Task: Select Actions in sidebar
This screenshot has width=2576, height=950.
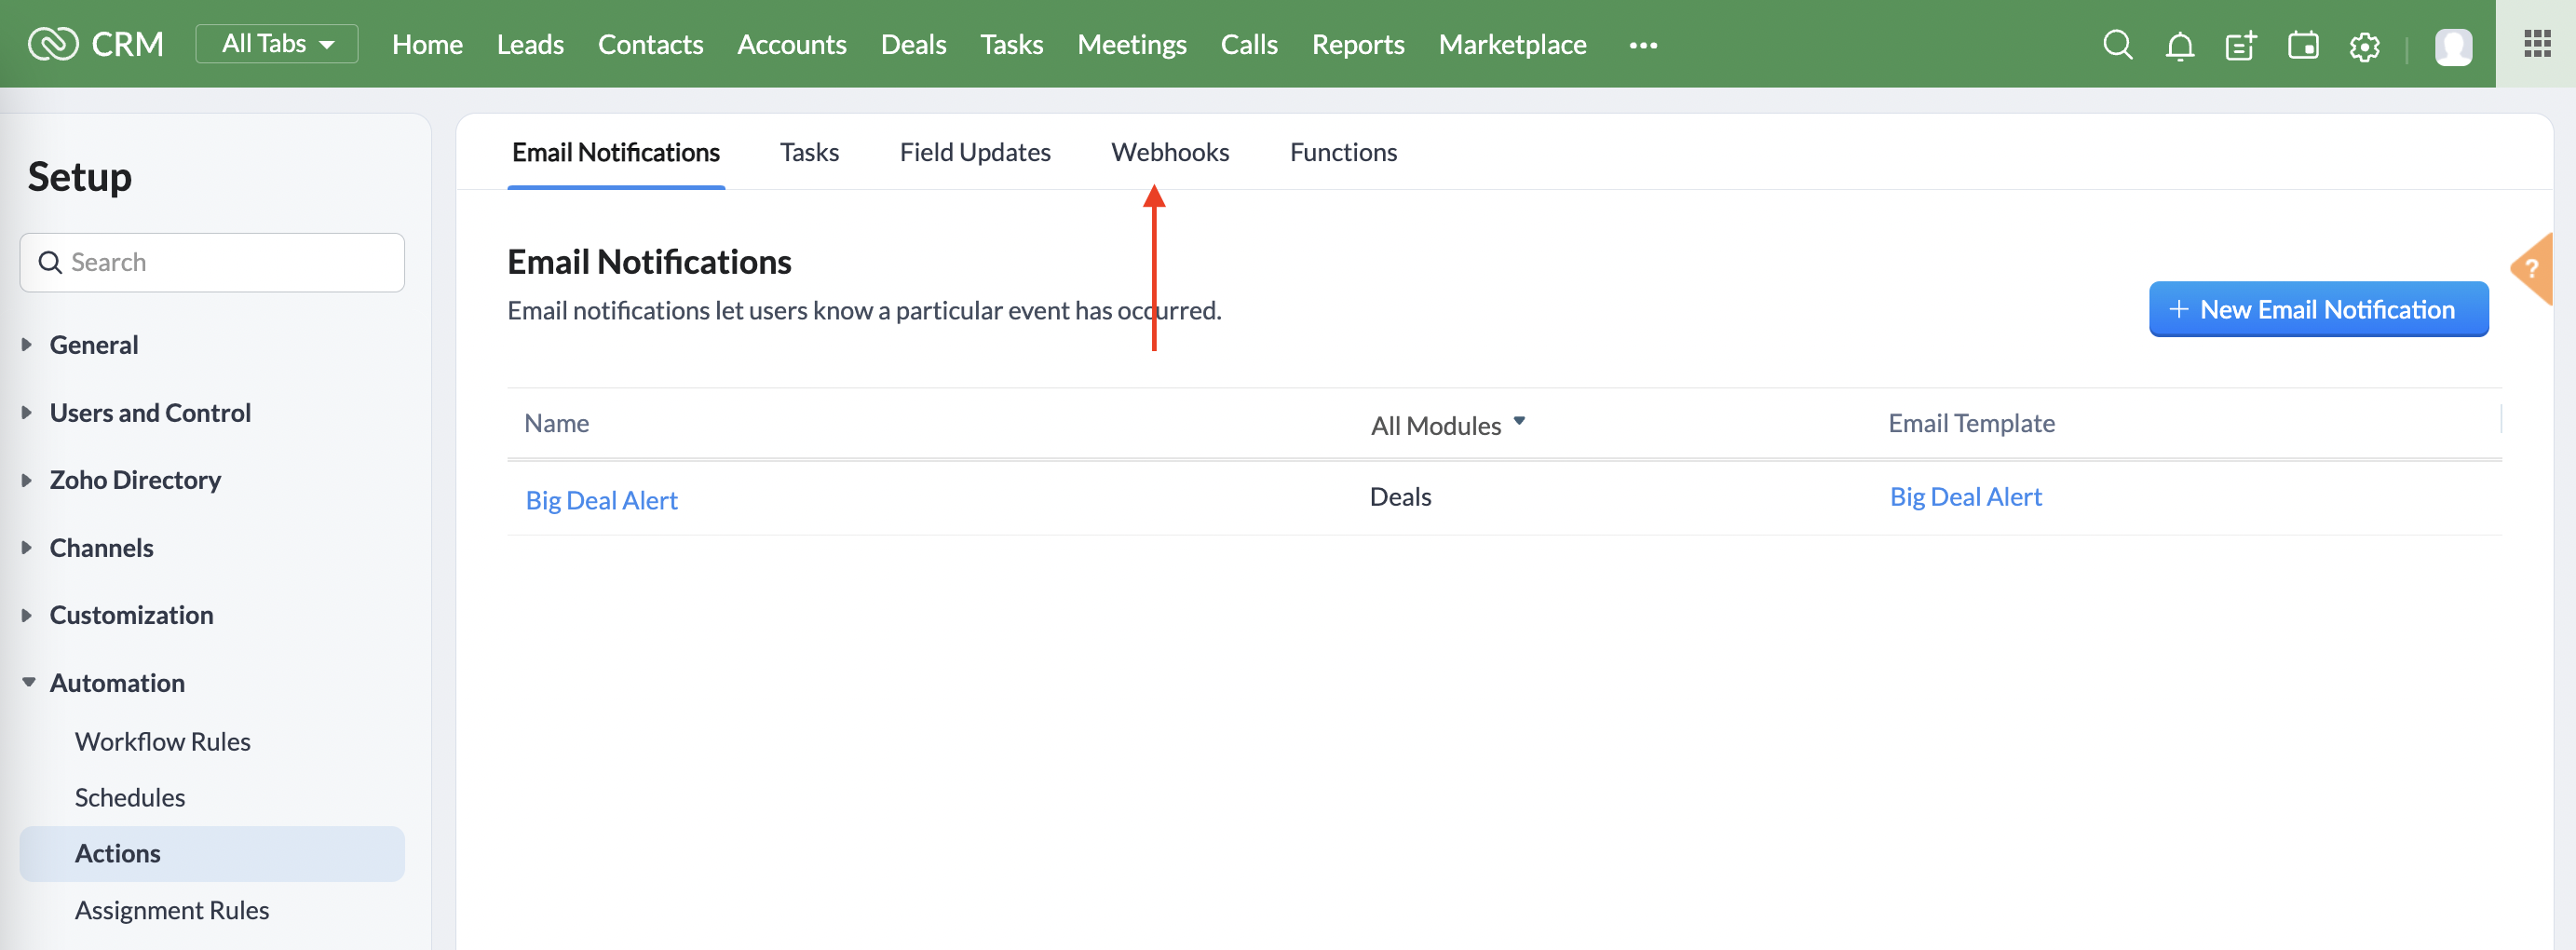Action: pyautogui.click(x=212, y=853)
